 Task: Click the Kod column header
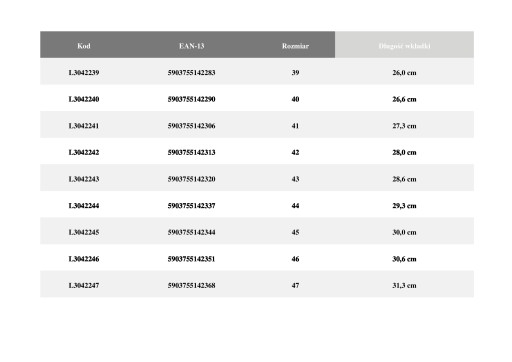click(84, 46)
